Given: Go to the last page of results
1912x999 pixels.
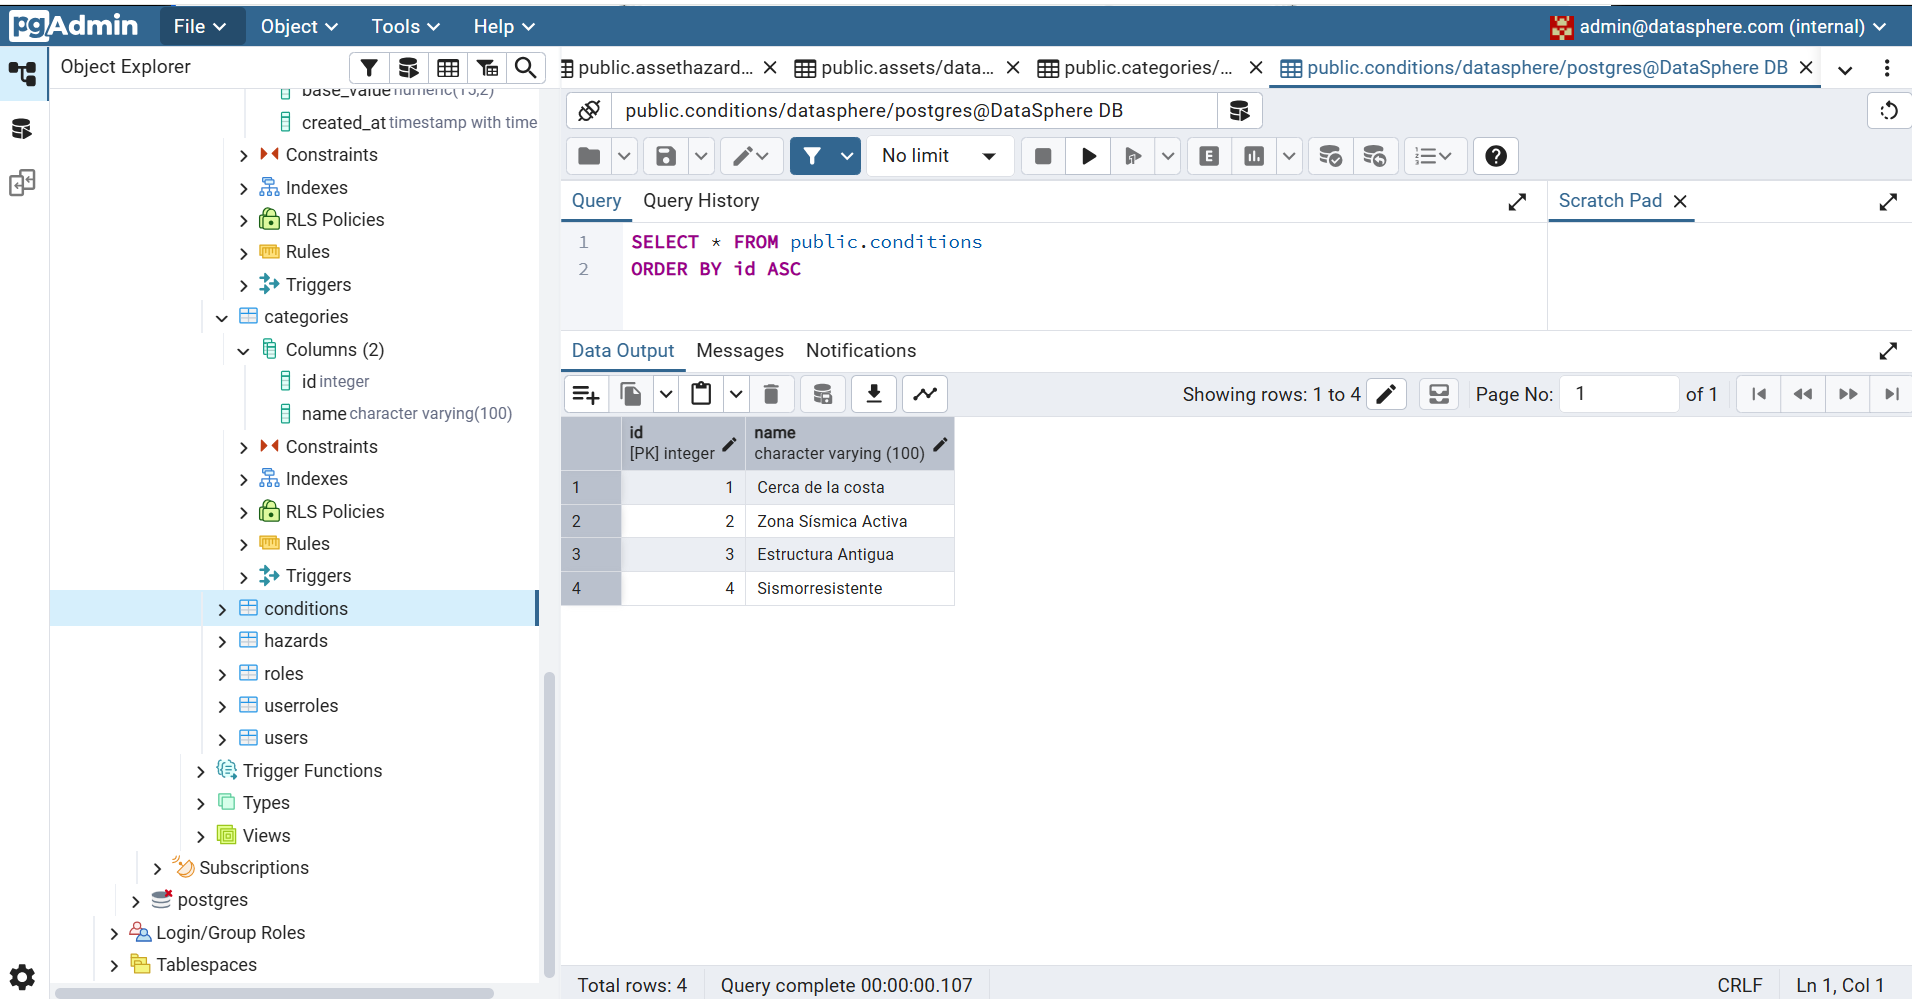Looking at the screenshot, I should click(x=1892, y=394).
